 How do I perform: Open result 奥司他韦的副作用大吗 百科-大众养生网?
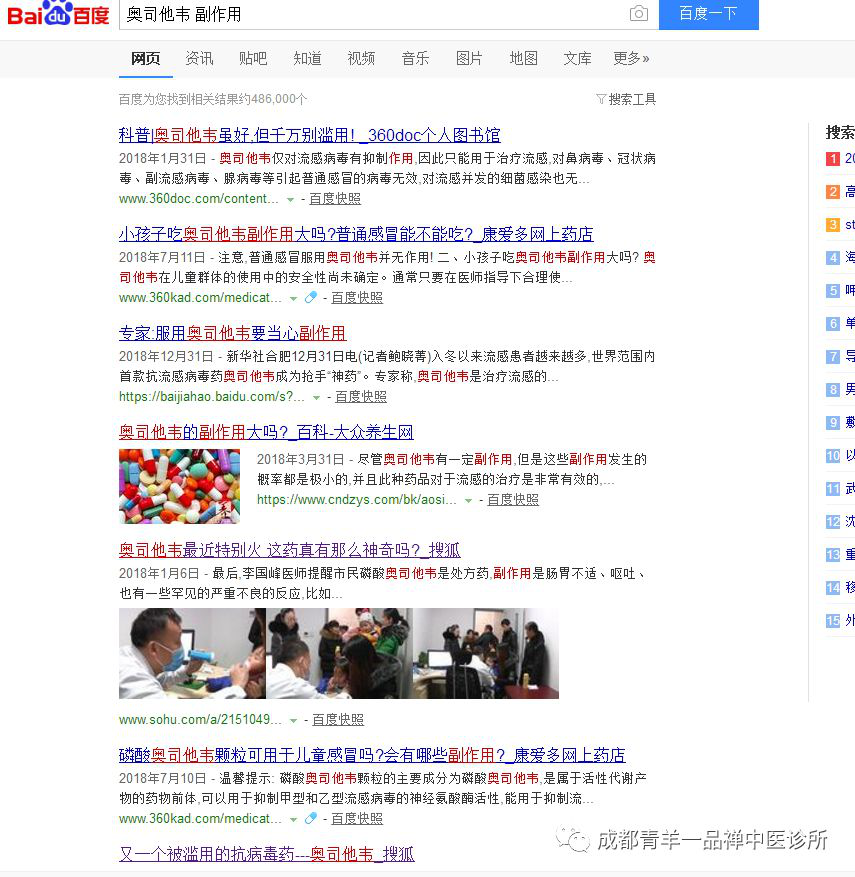[266, 432]
